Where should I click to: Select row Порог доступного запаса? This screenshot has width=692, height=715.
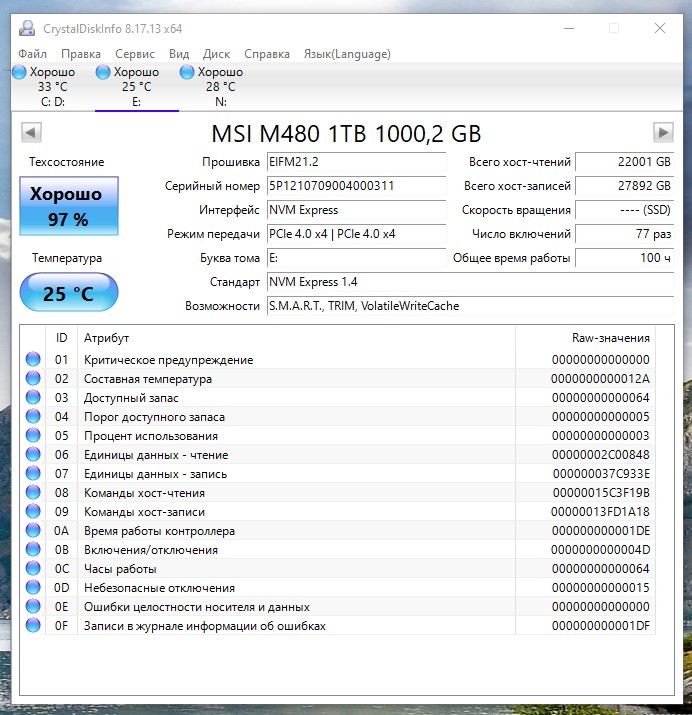point(340,416)
